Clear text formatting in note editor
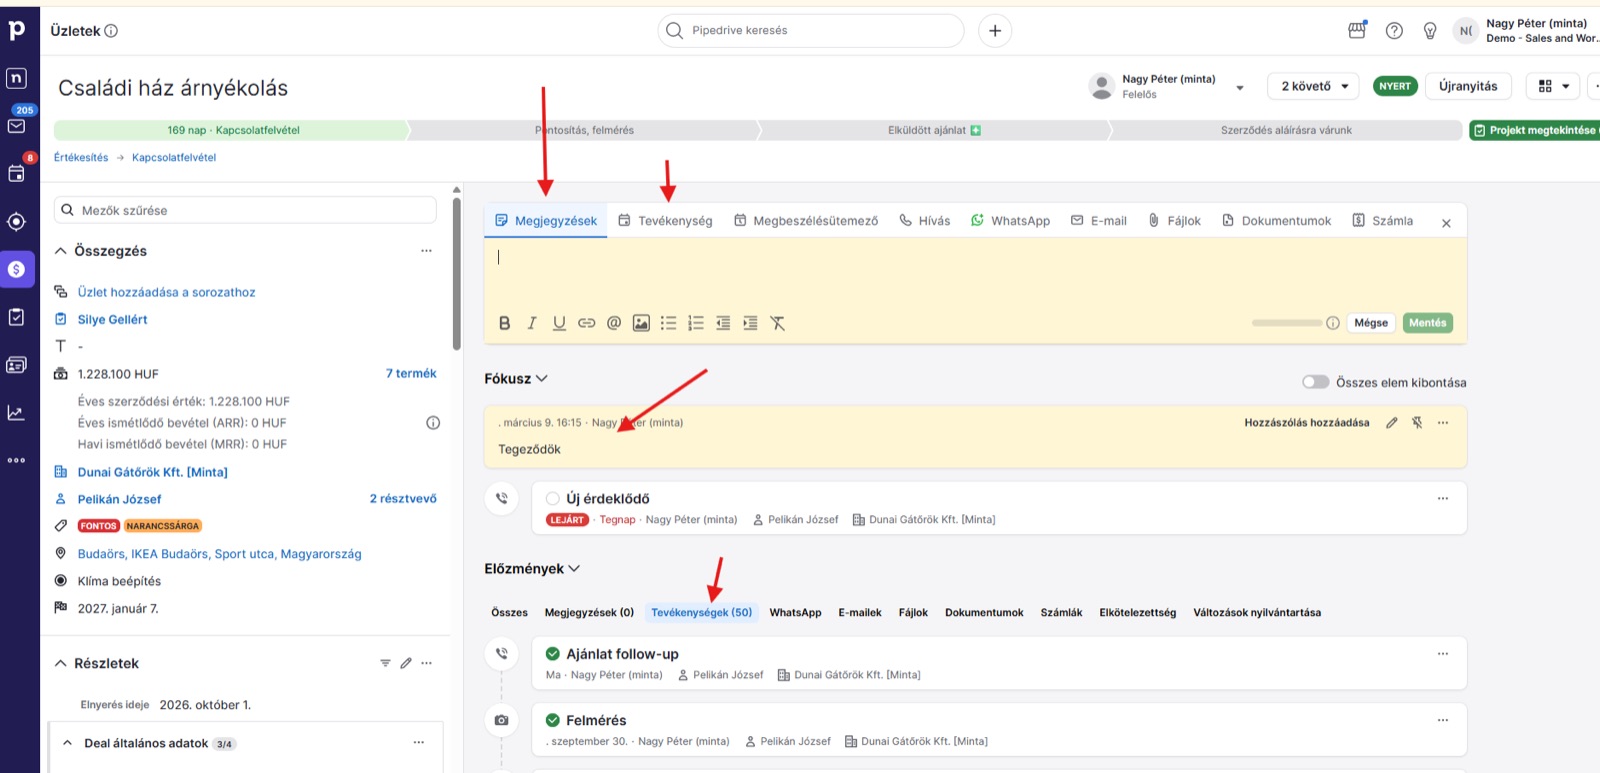This screenshot has height=773, width=1600. [x=777, y=323]
